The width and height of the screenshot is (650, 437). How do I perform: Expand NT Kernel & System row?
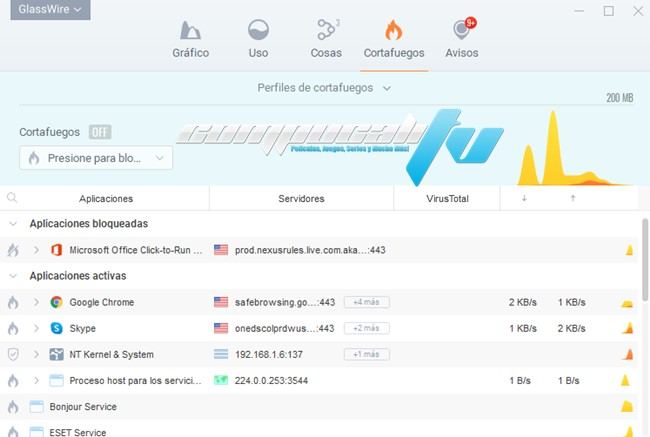tap(36, 354)
